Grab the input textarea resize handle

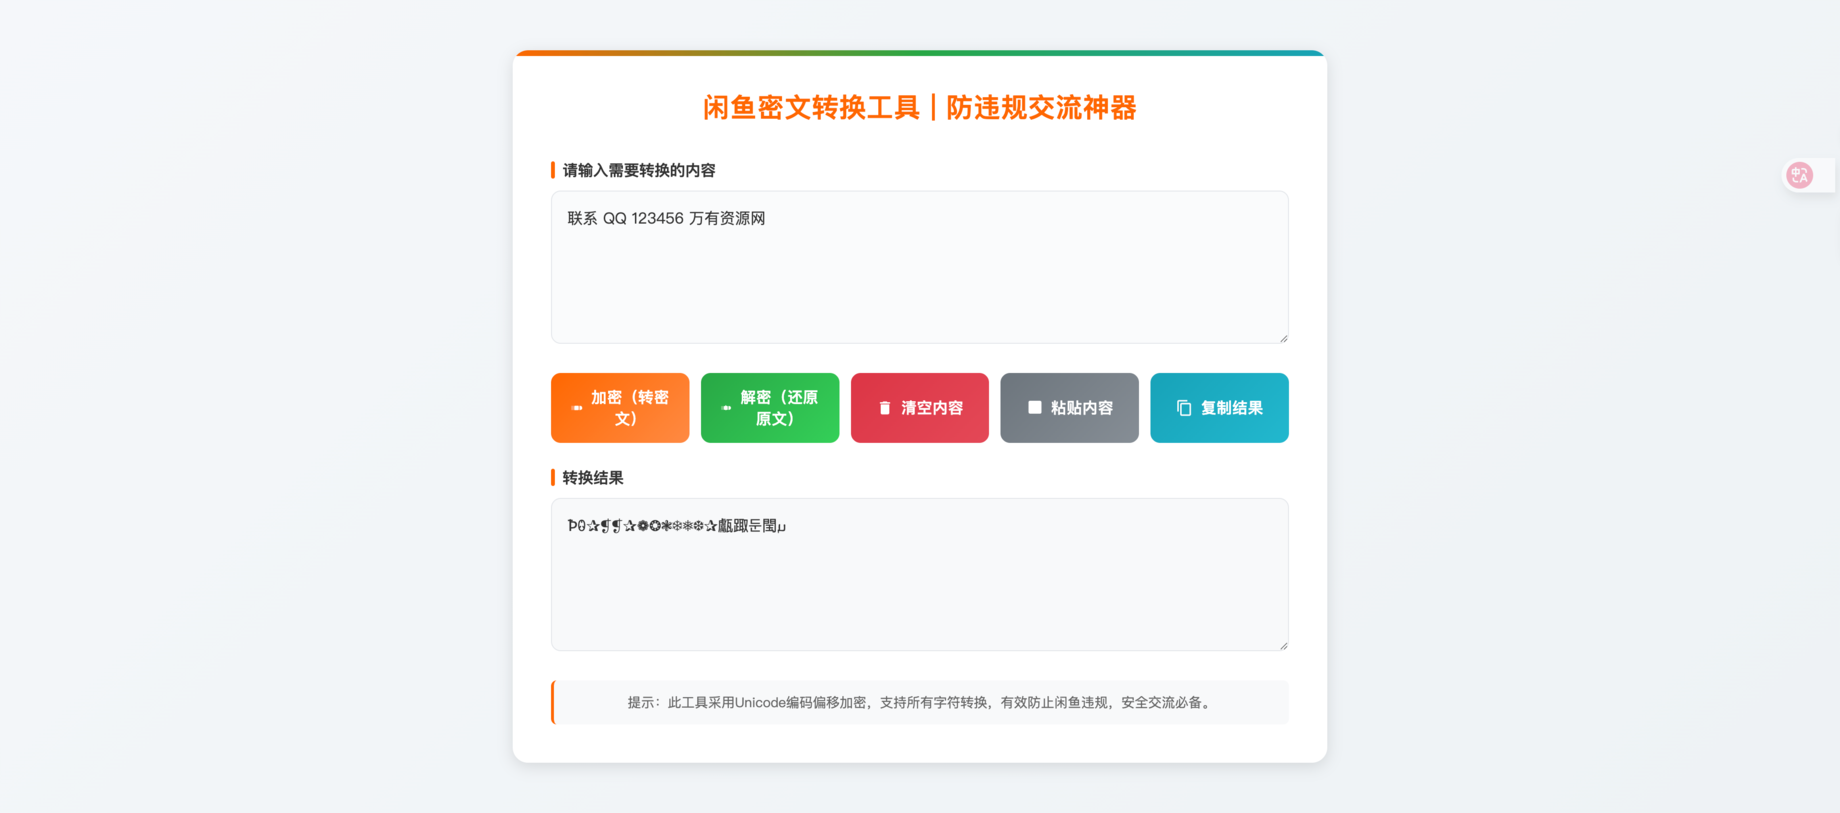point(1283,338)
